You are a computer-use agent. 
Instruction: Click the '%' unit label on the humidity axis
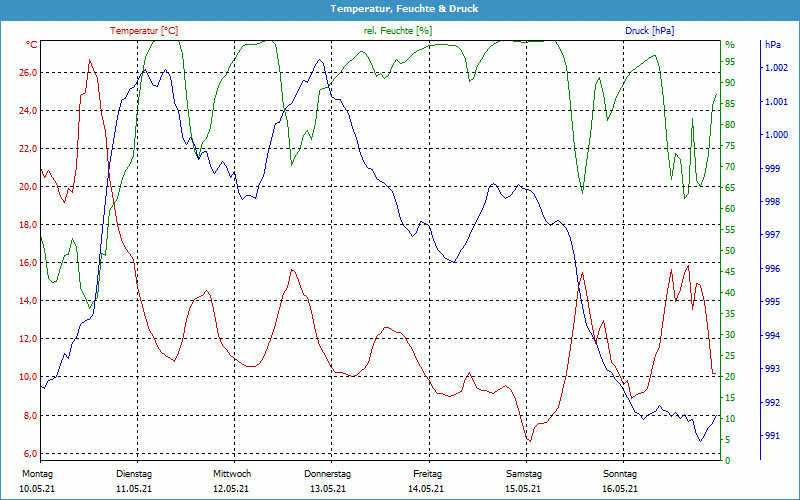730,45
